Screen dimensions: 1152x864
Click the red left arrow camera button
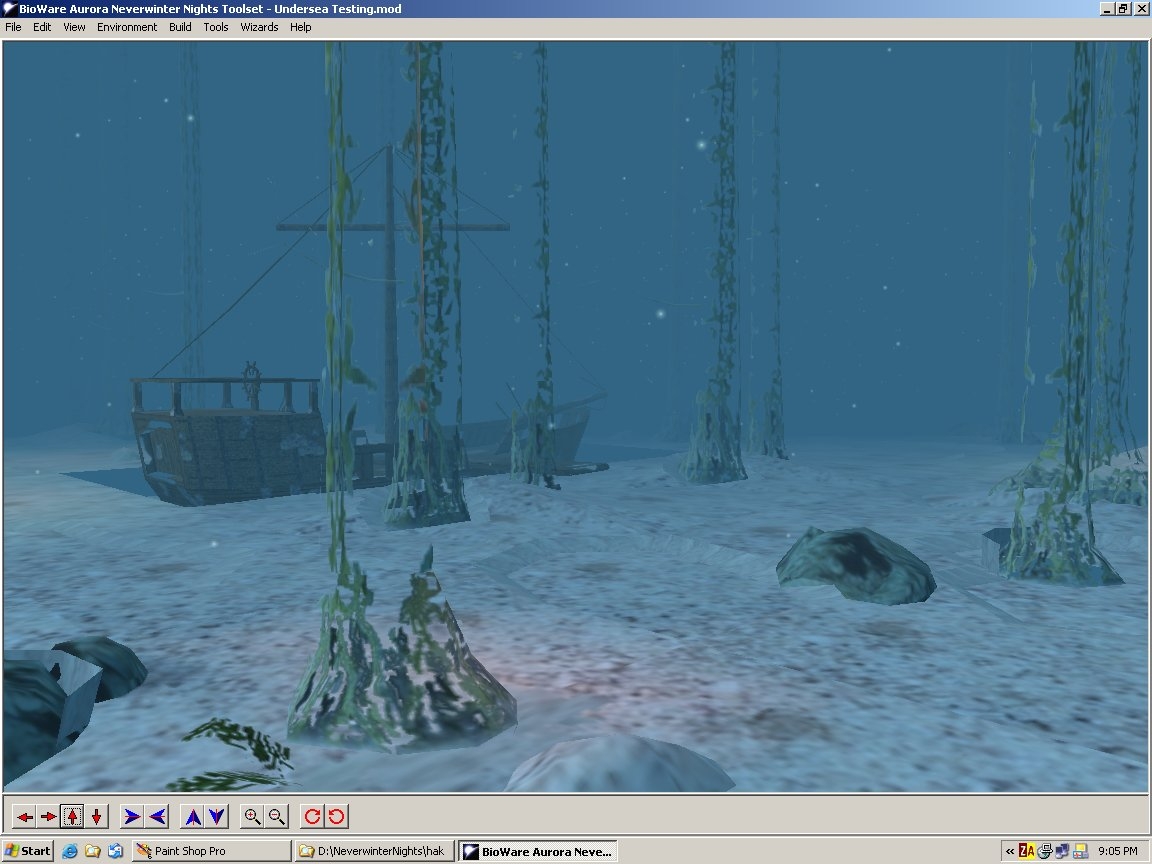point(24,817)
